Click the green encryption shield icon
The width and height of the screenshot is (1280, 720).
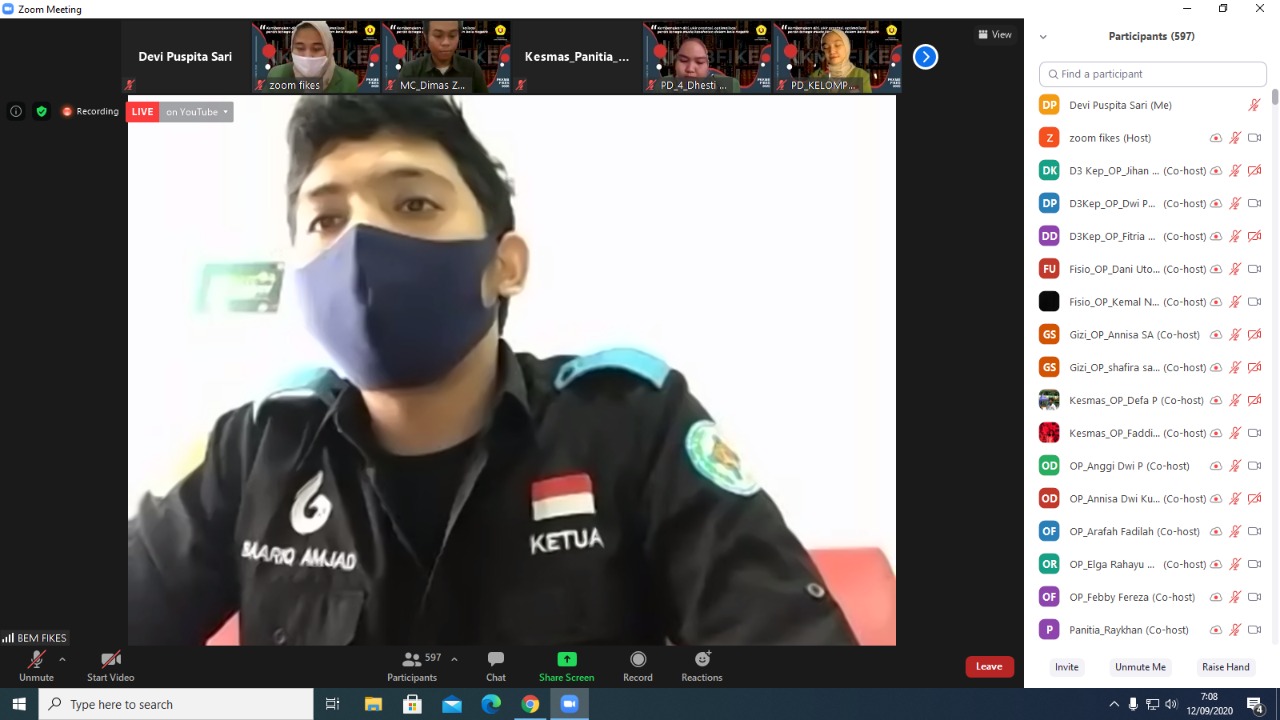(42, 112)
